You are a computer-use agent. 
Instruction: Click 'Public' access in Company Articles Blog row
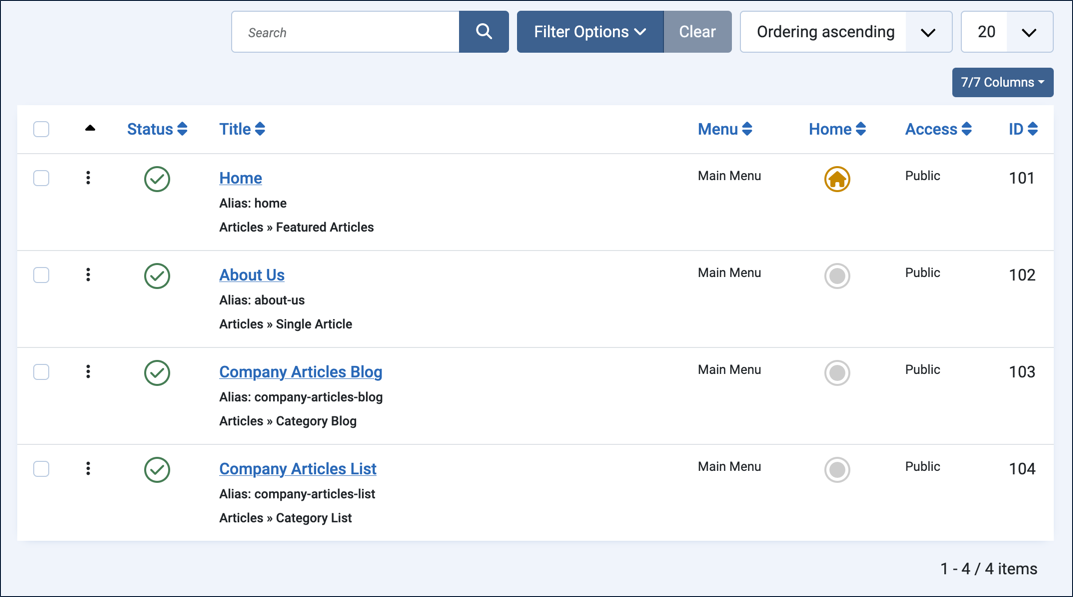pyautogui.click(x=922, y=370)
